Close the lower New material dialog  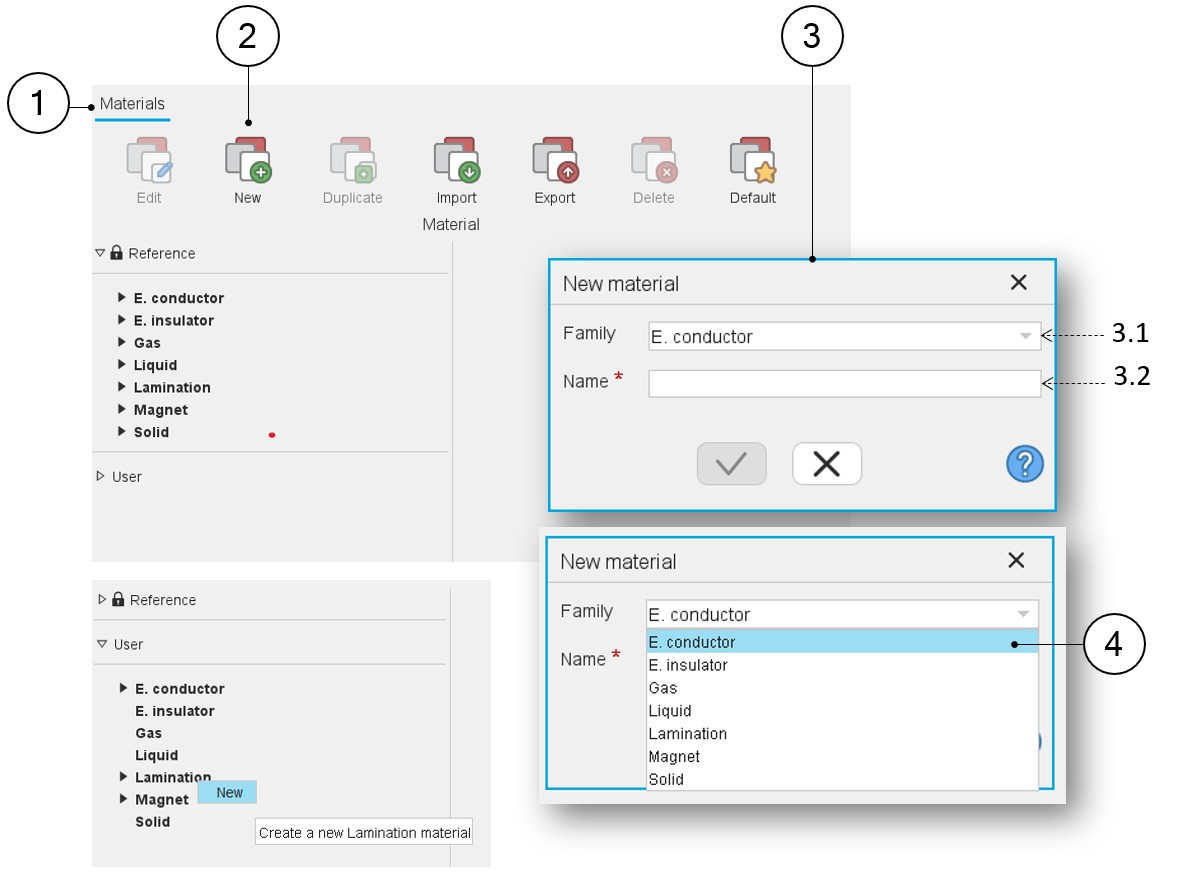pos(1016,560)
